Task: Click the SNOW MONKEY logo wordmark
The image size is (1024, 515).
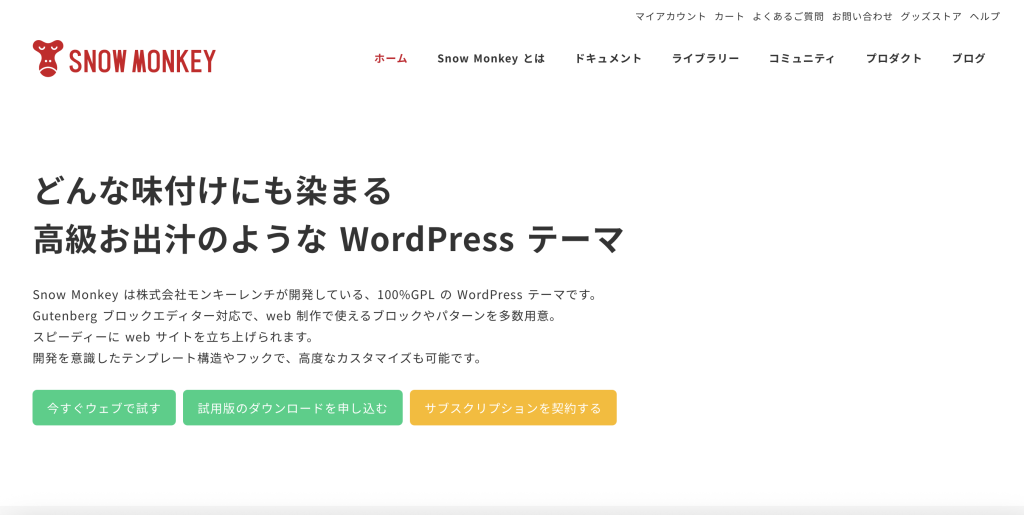Action: pos(142,62)
